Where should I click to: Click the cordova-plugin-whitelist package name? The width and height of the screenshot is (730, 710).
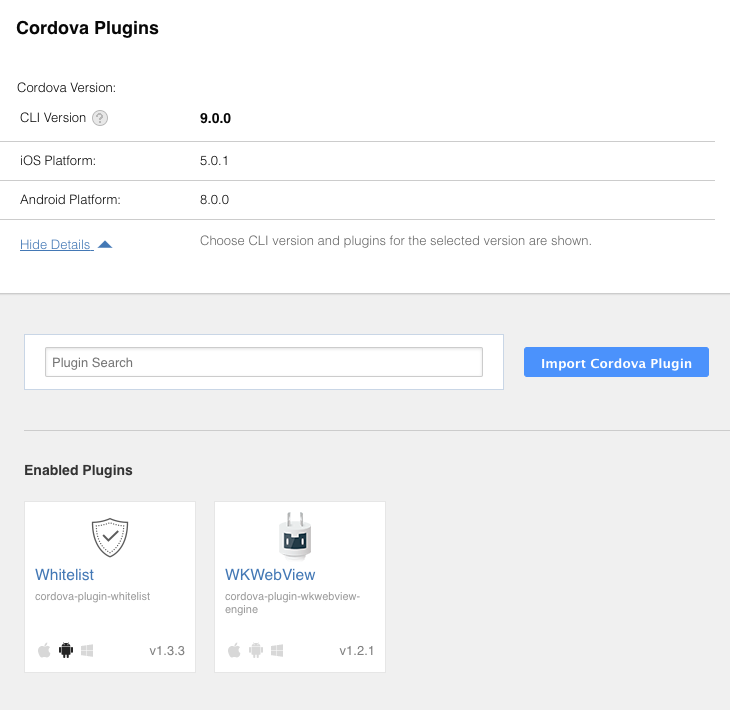[x=93, y=596]
